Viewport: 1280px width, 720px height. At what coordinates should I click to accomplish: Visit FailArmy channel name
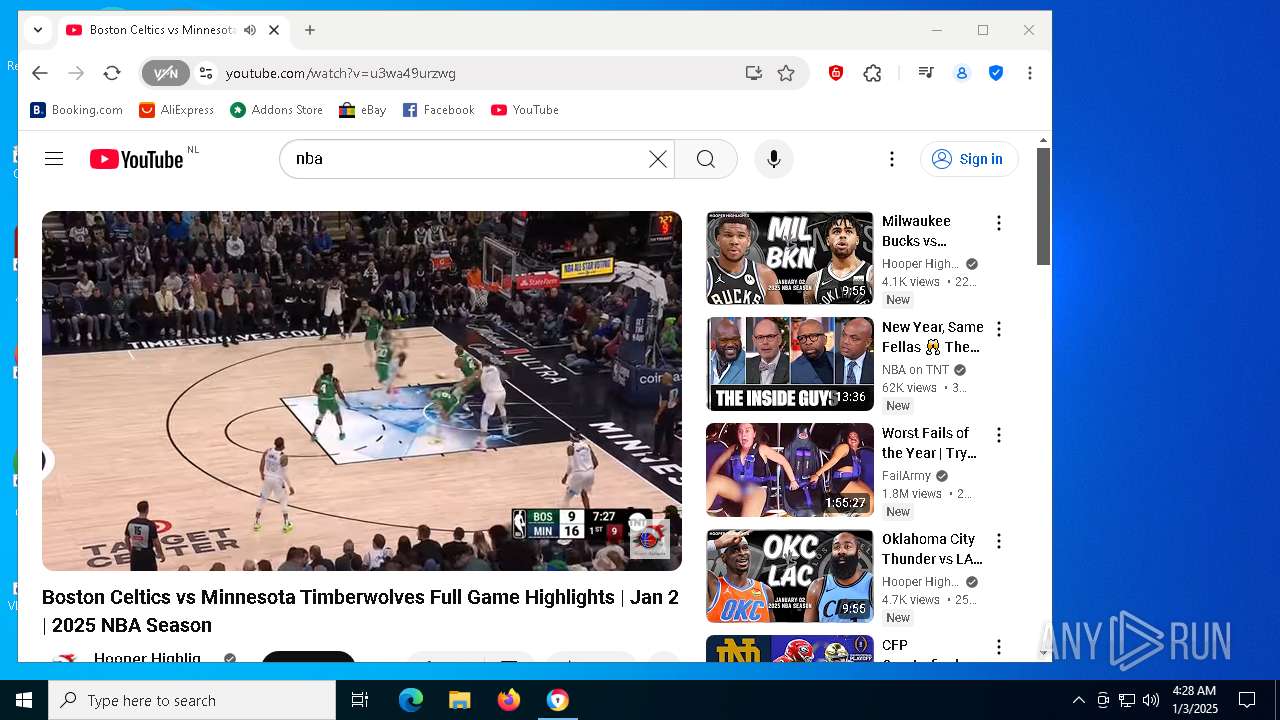(x=906, y=476)
